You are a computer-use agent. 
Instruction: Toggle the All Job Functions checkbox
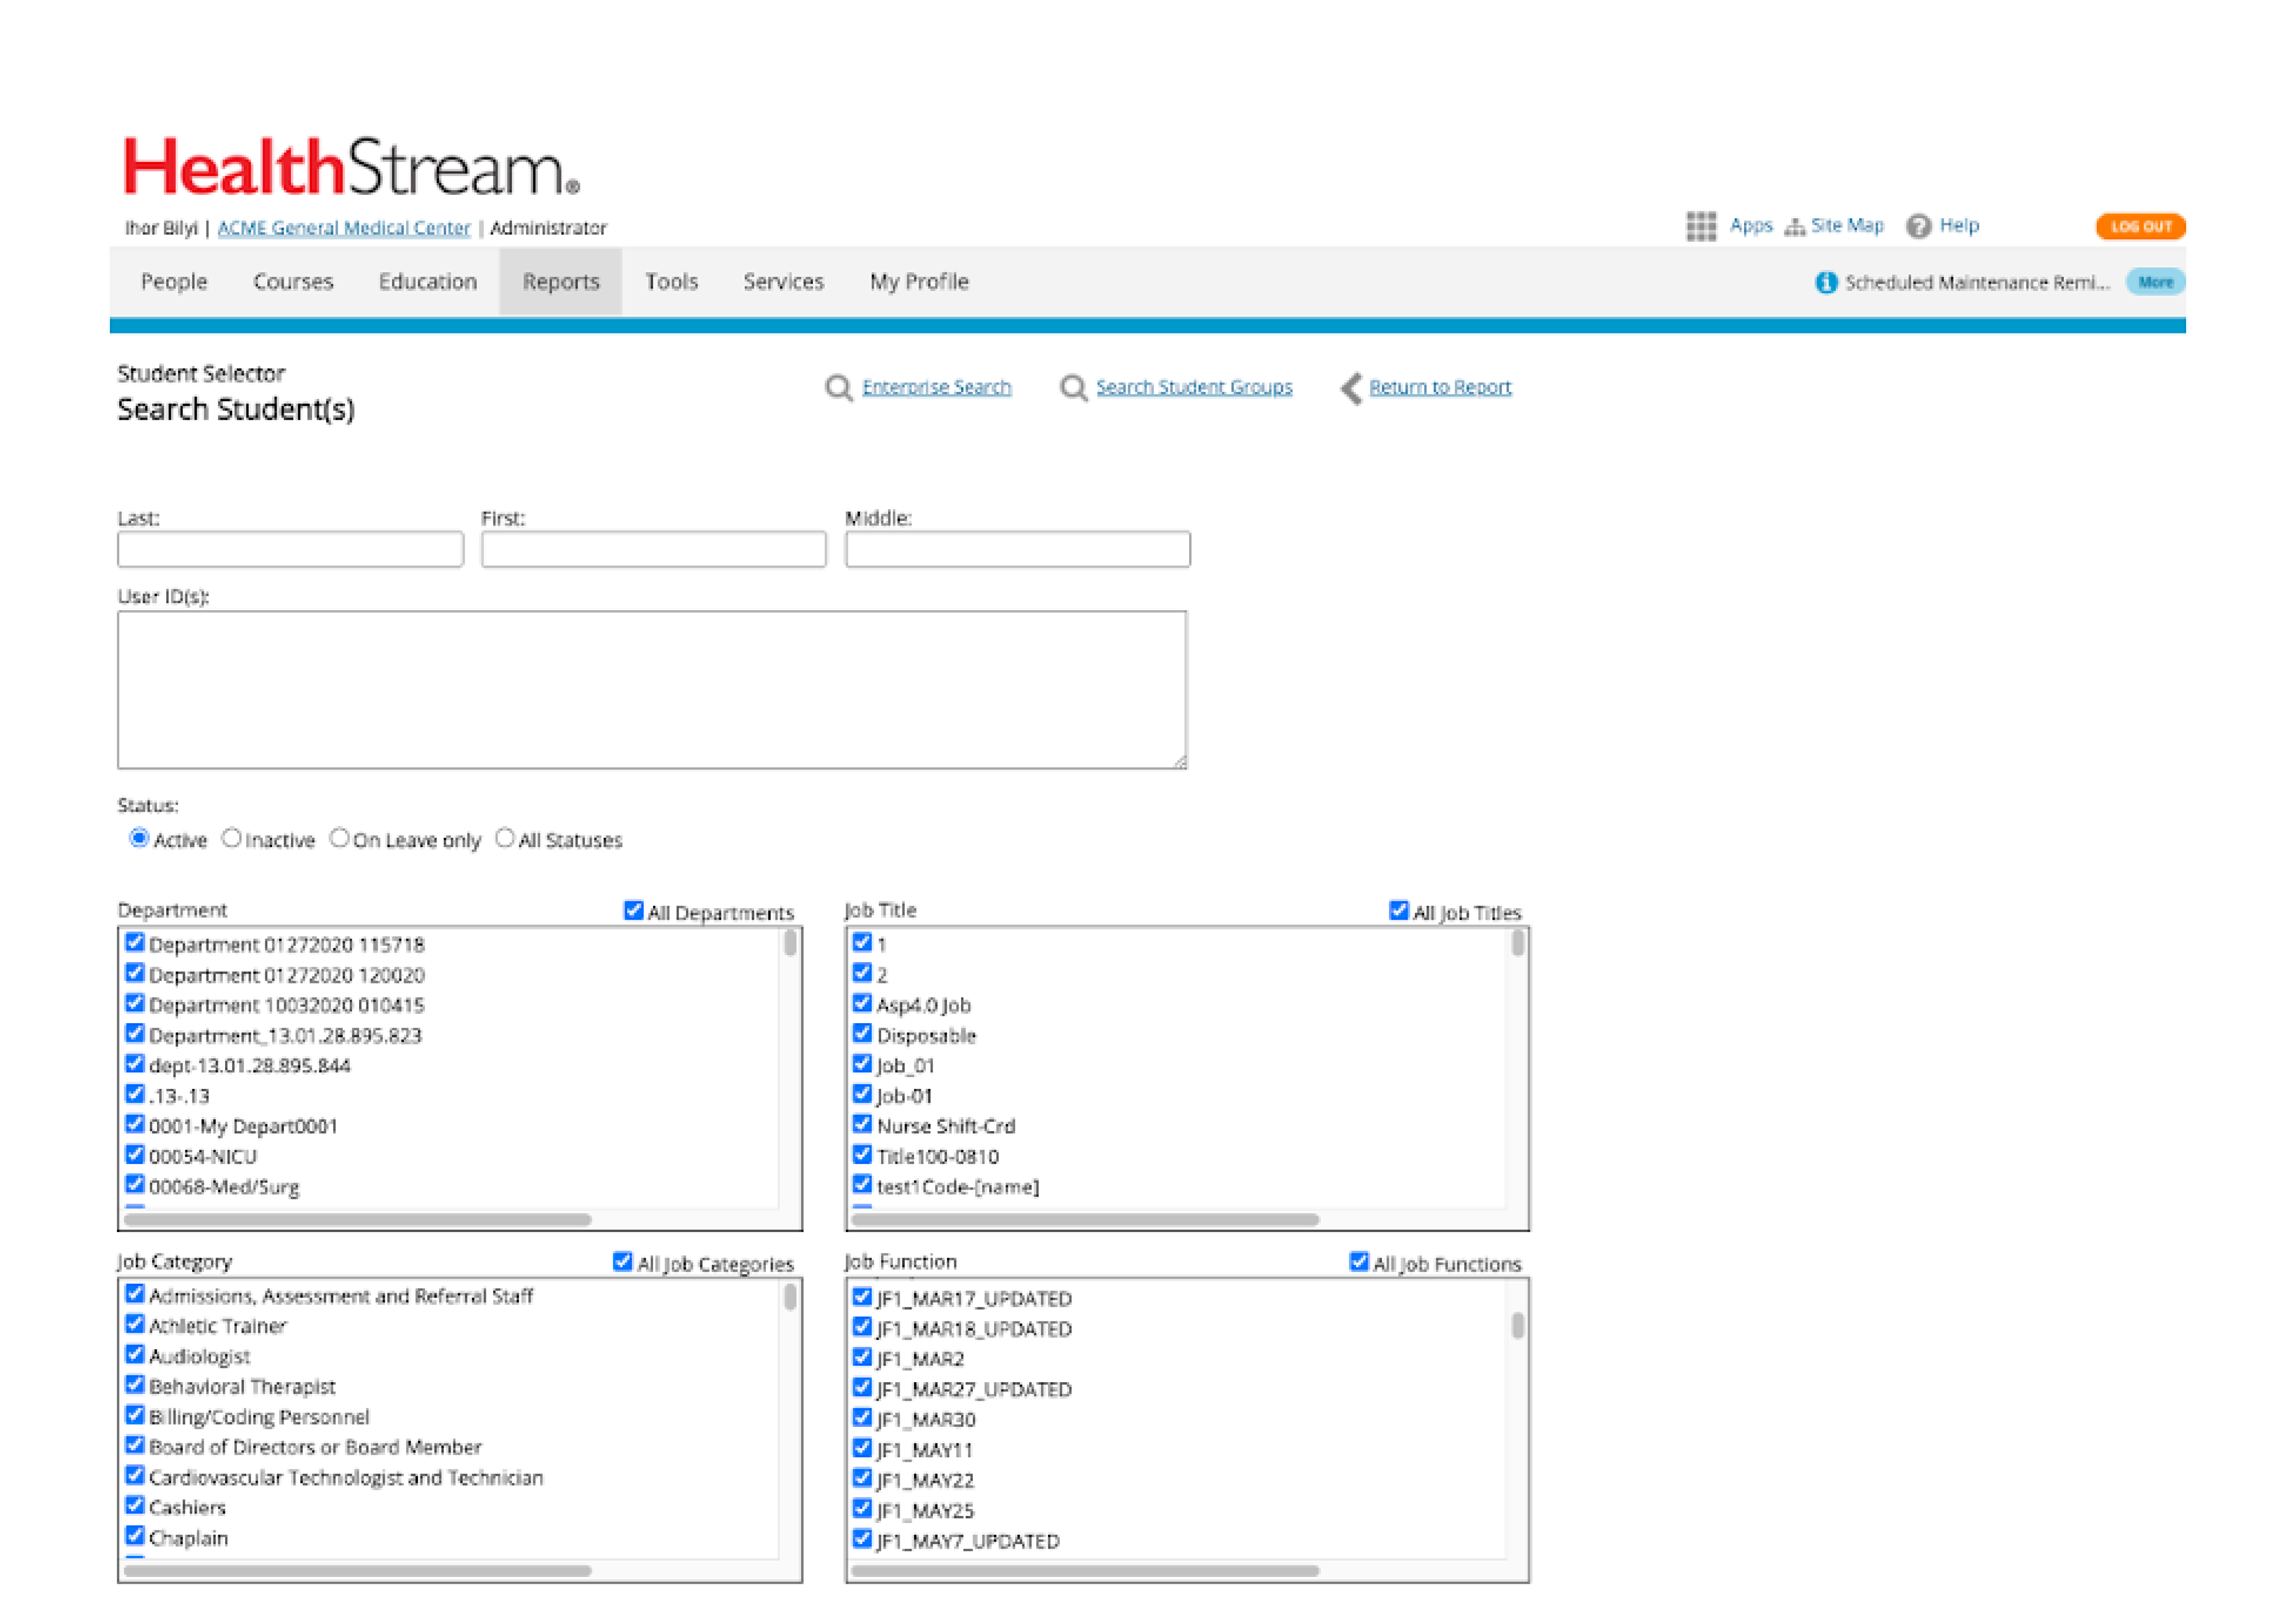coord(1358,1261)
